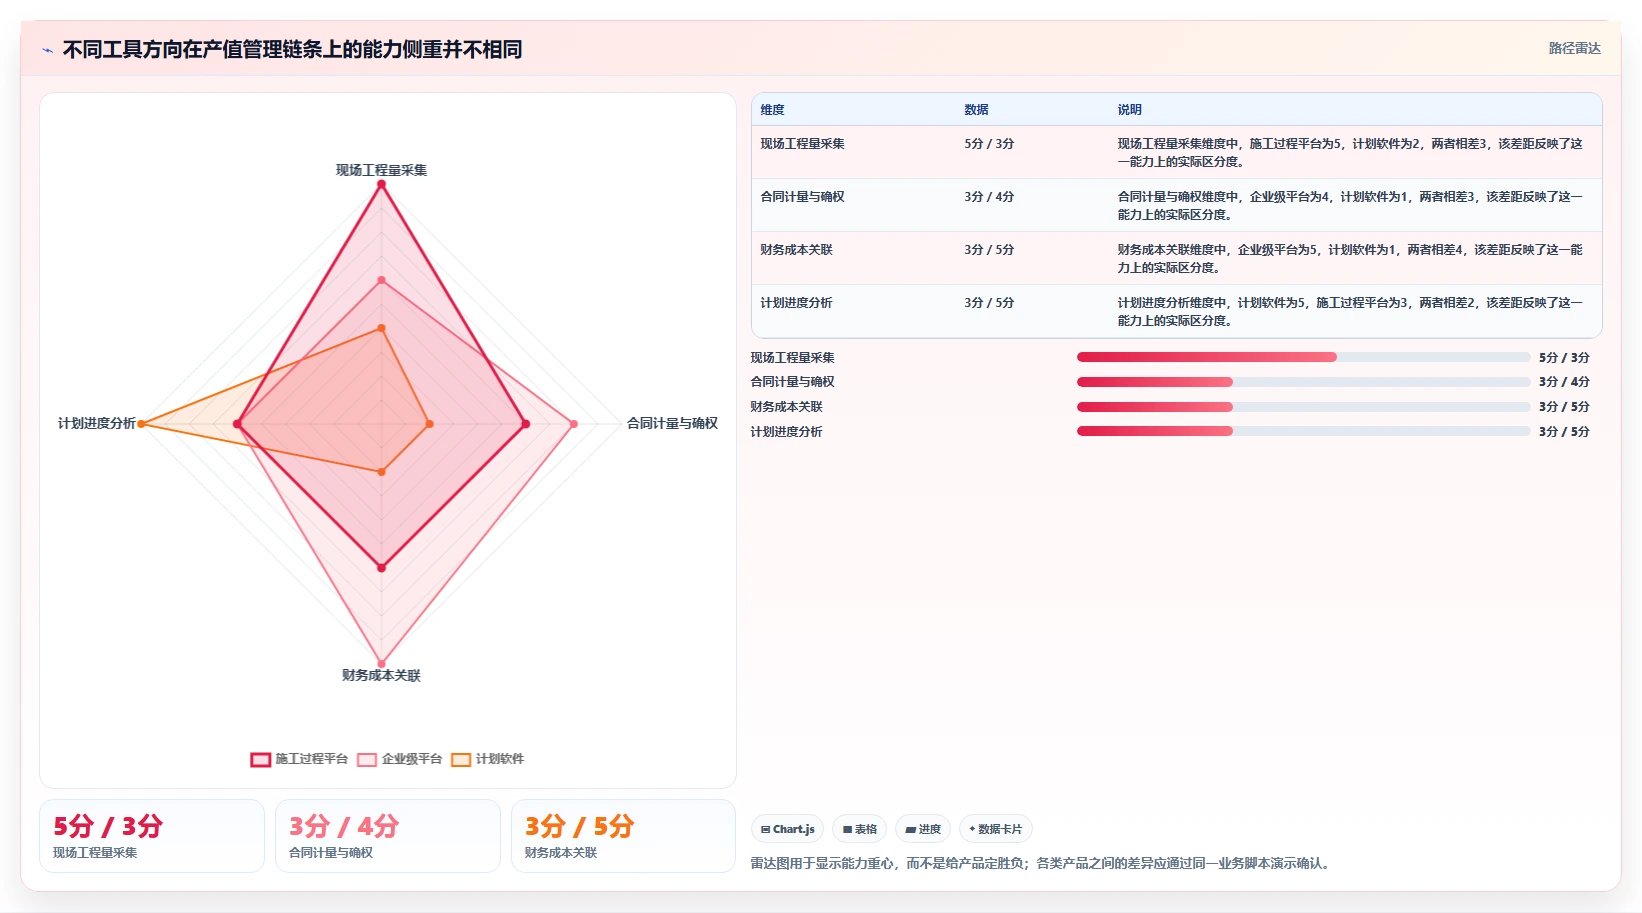Screen dimensions: 1642x913
Task: Click the 维度 table column header
Action: (x=772, y=110)
